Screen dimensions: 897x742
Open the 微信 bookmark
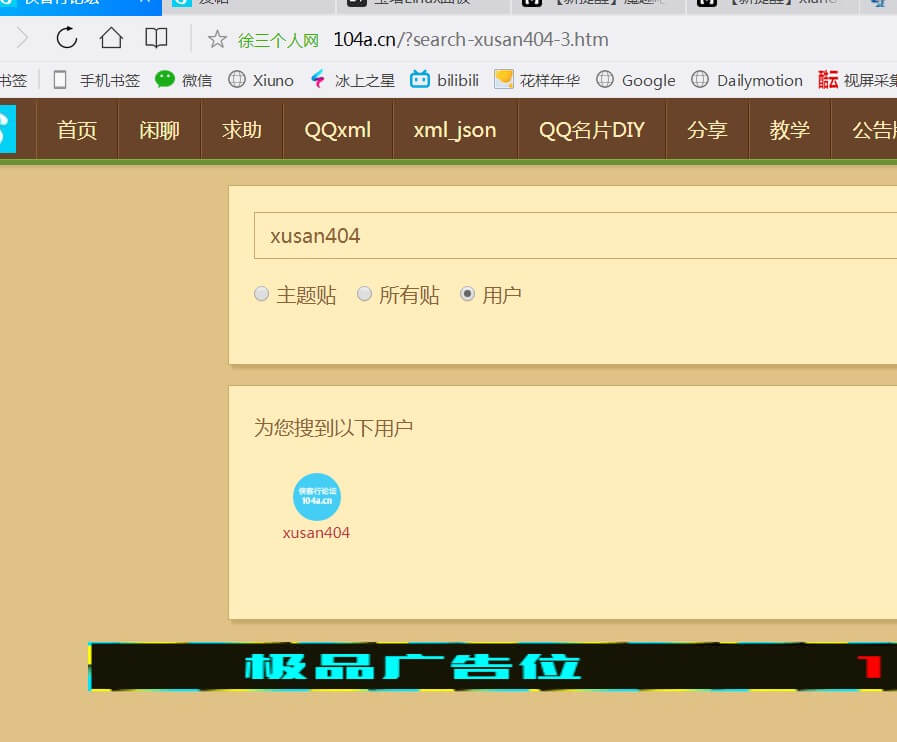184,80
